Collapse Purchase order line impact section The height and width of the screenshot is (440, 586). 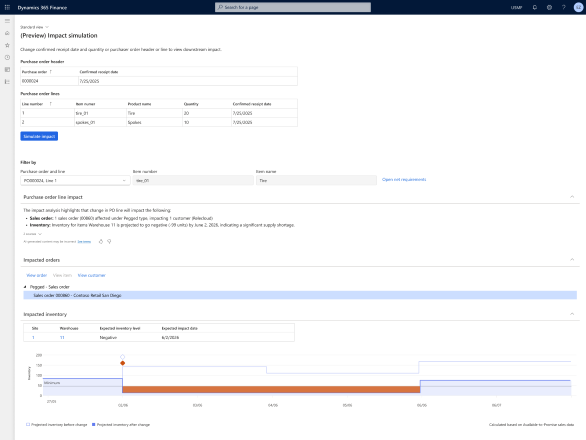pyautogui.click(x=572, y=197)
